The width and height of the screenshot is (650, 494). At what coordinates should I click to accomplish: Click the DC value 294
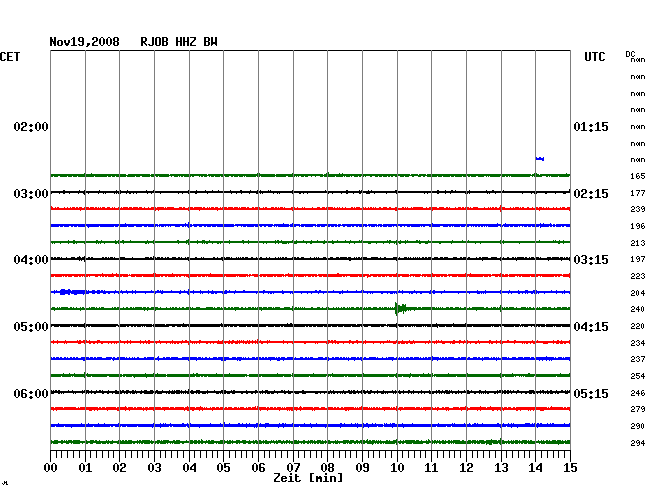638,443
